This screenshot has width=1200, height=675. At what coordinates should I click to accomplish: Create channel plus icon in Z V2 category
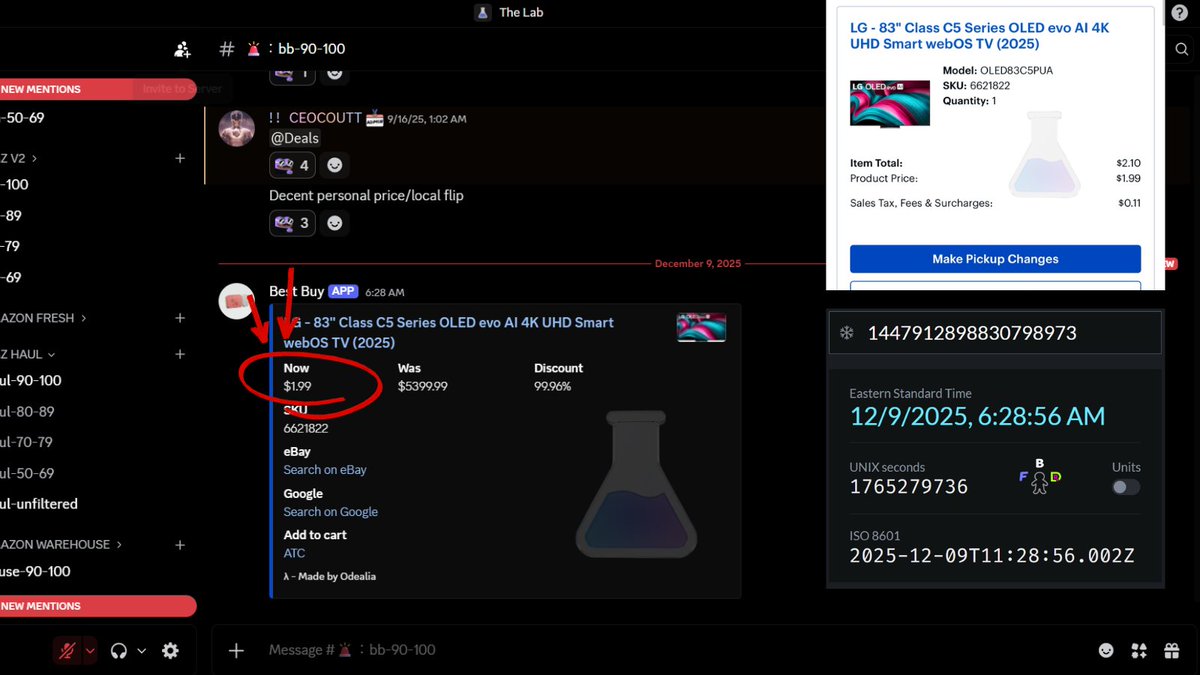[x=180, y=158]
